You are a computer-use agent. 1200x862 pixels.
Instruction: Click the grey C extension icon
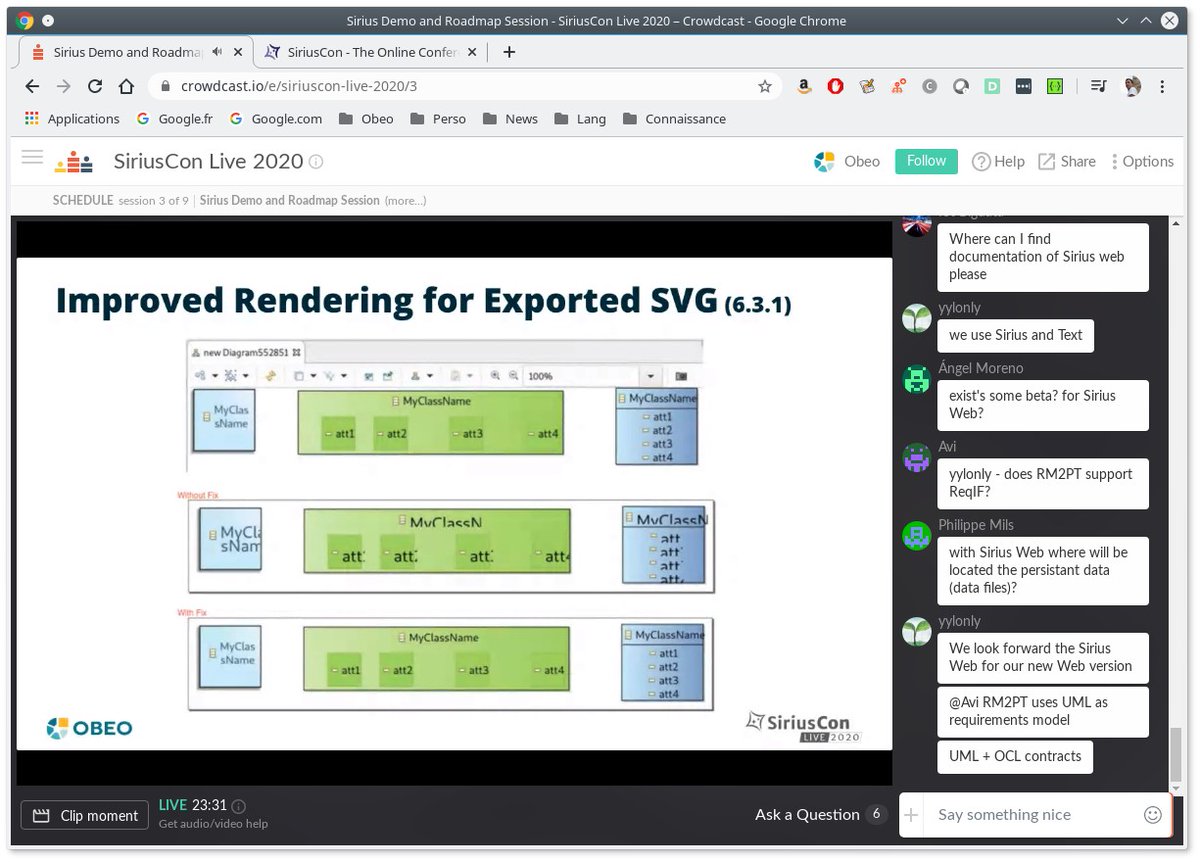(x=929, y=86)
